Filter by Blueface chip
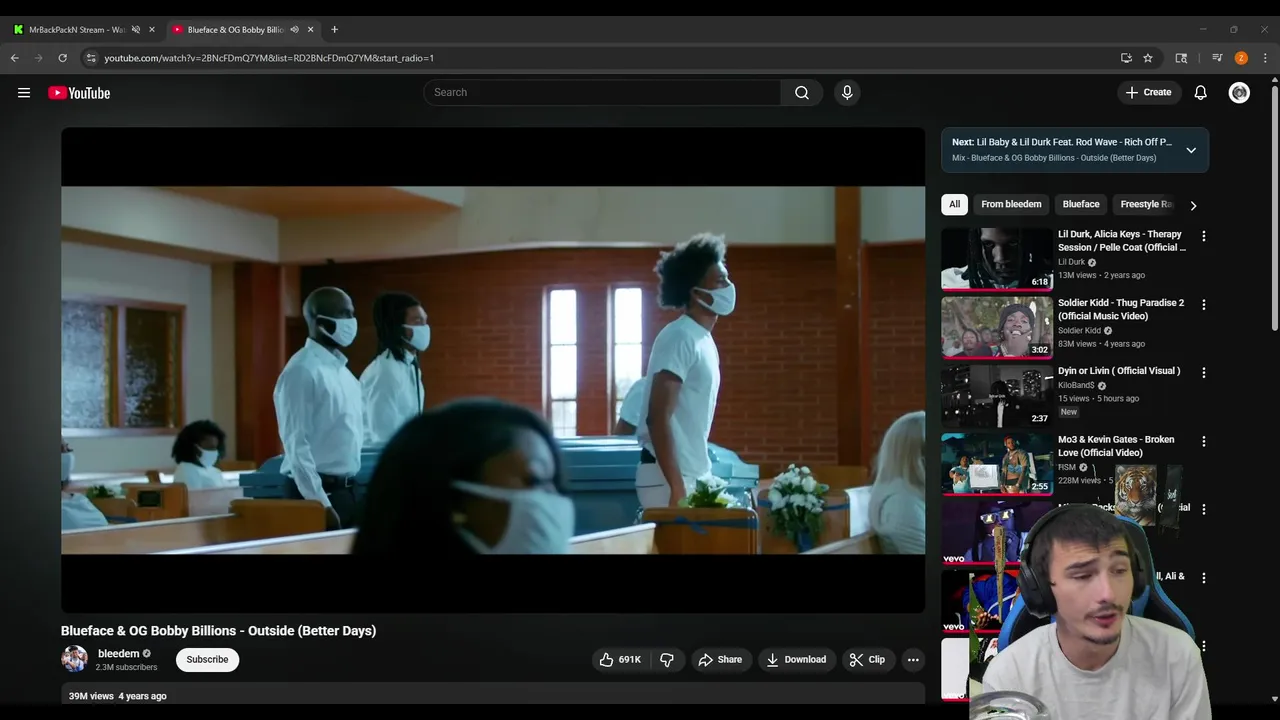This screenshot has height=720, width=1280. (x=1081, y=205)
